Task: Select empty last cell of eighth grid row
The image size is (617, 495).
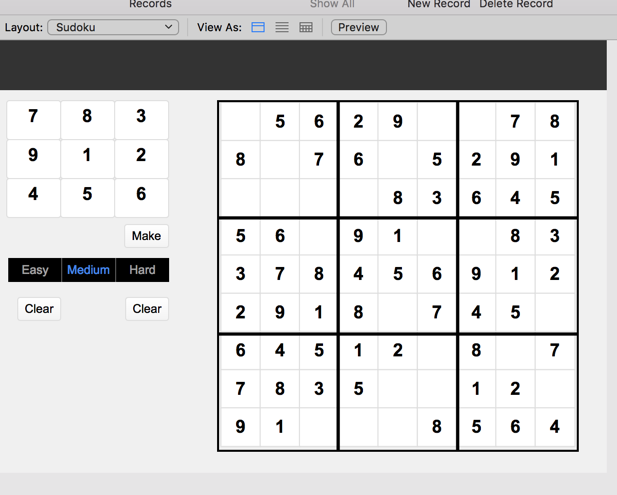Action: tap(555, 388)
